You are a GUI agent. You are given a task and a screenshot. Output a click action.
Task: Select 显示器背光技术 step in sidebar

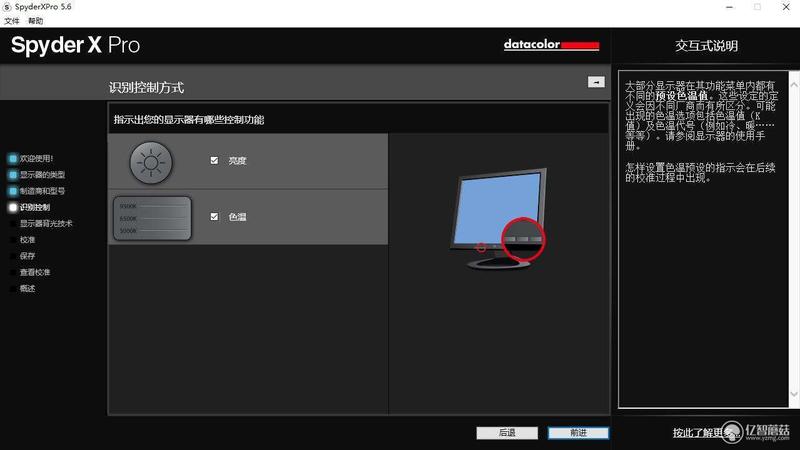46,223
